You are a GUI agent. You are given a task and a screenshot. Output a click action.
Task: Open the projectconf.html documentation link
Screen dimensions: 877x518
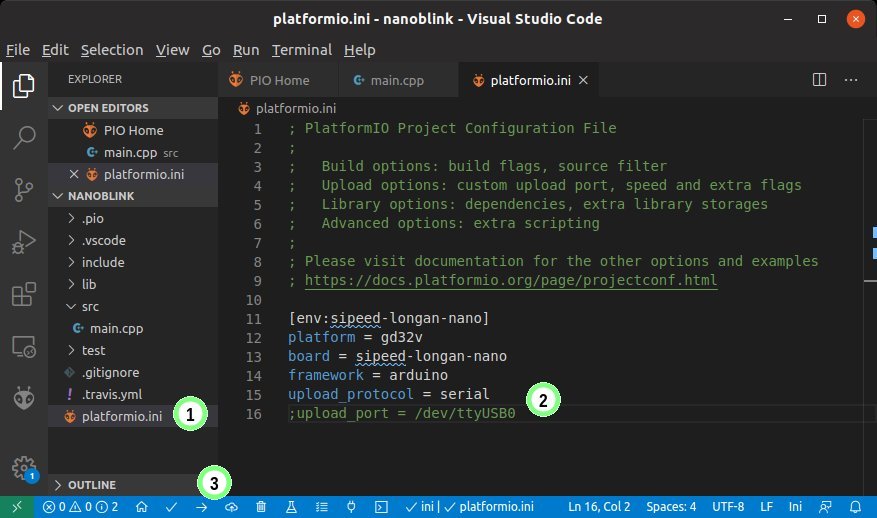click(x=511, y=280)
